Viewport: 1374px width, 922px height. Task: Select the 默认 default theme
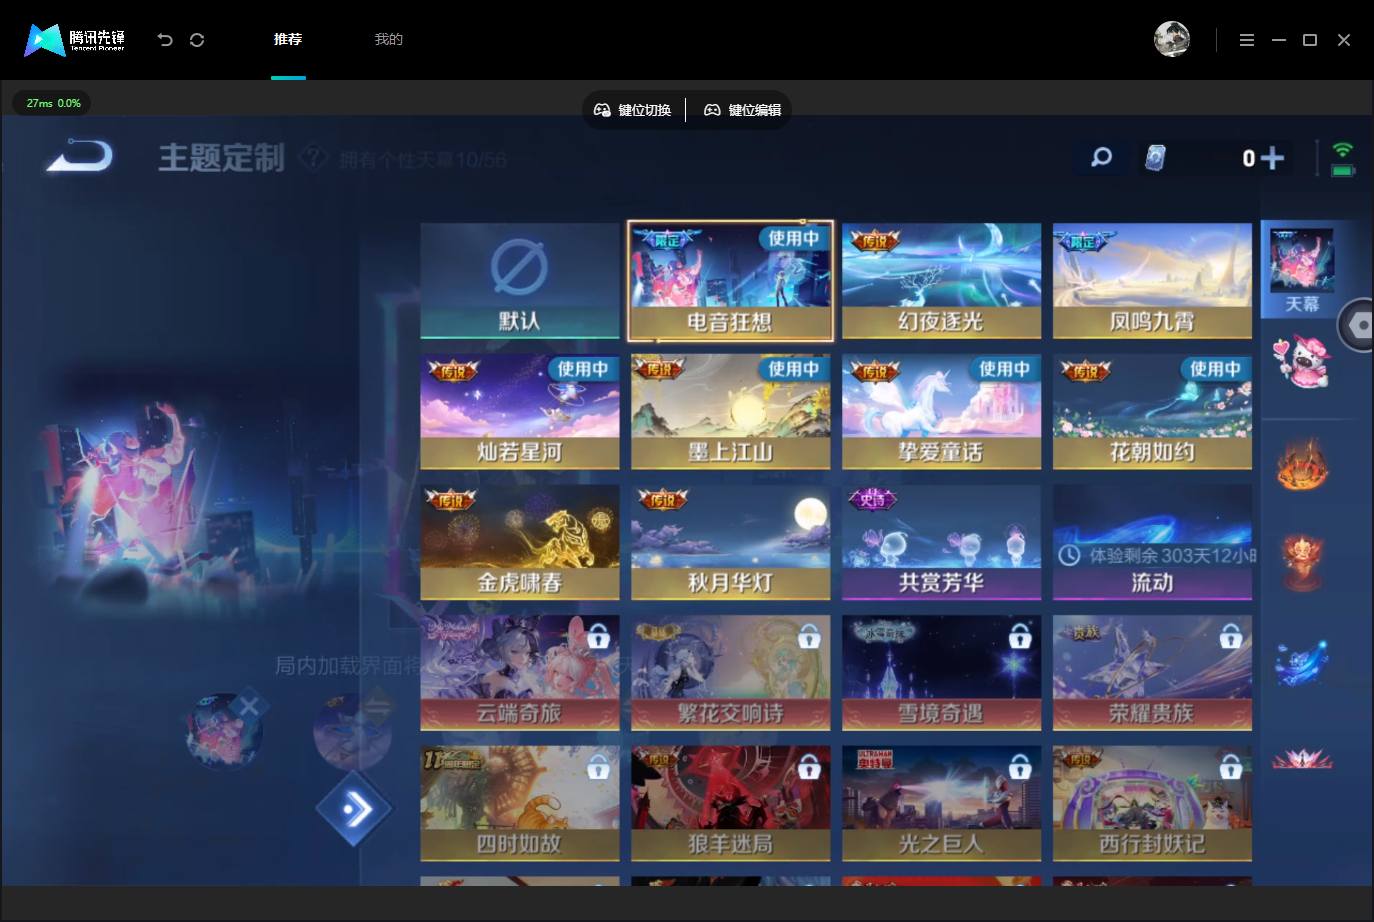(520, 281)
